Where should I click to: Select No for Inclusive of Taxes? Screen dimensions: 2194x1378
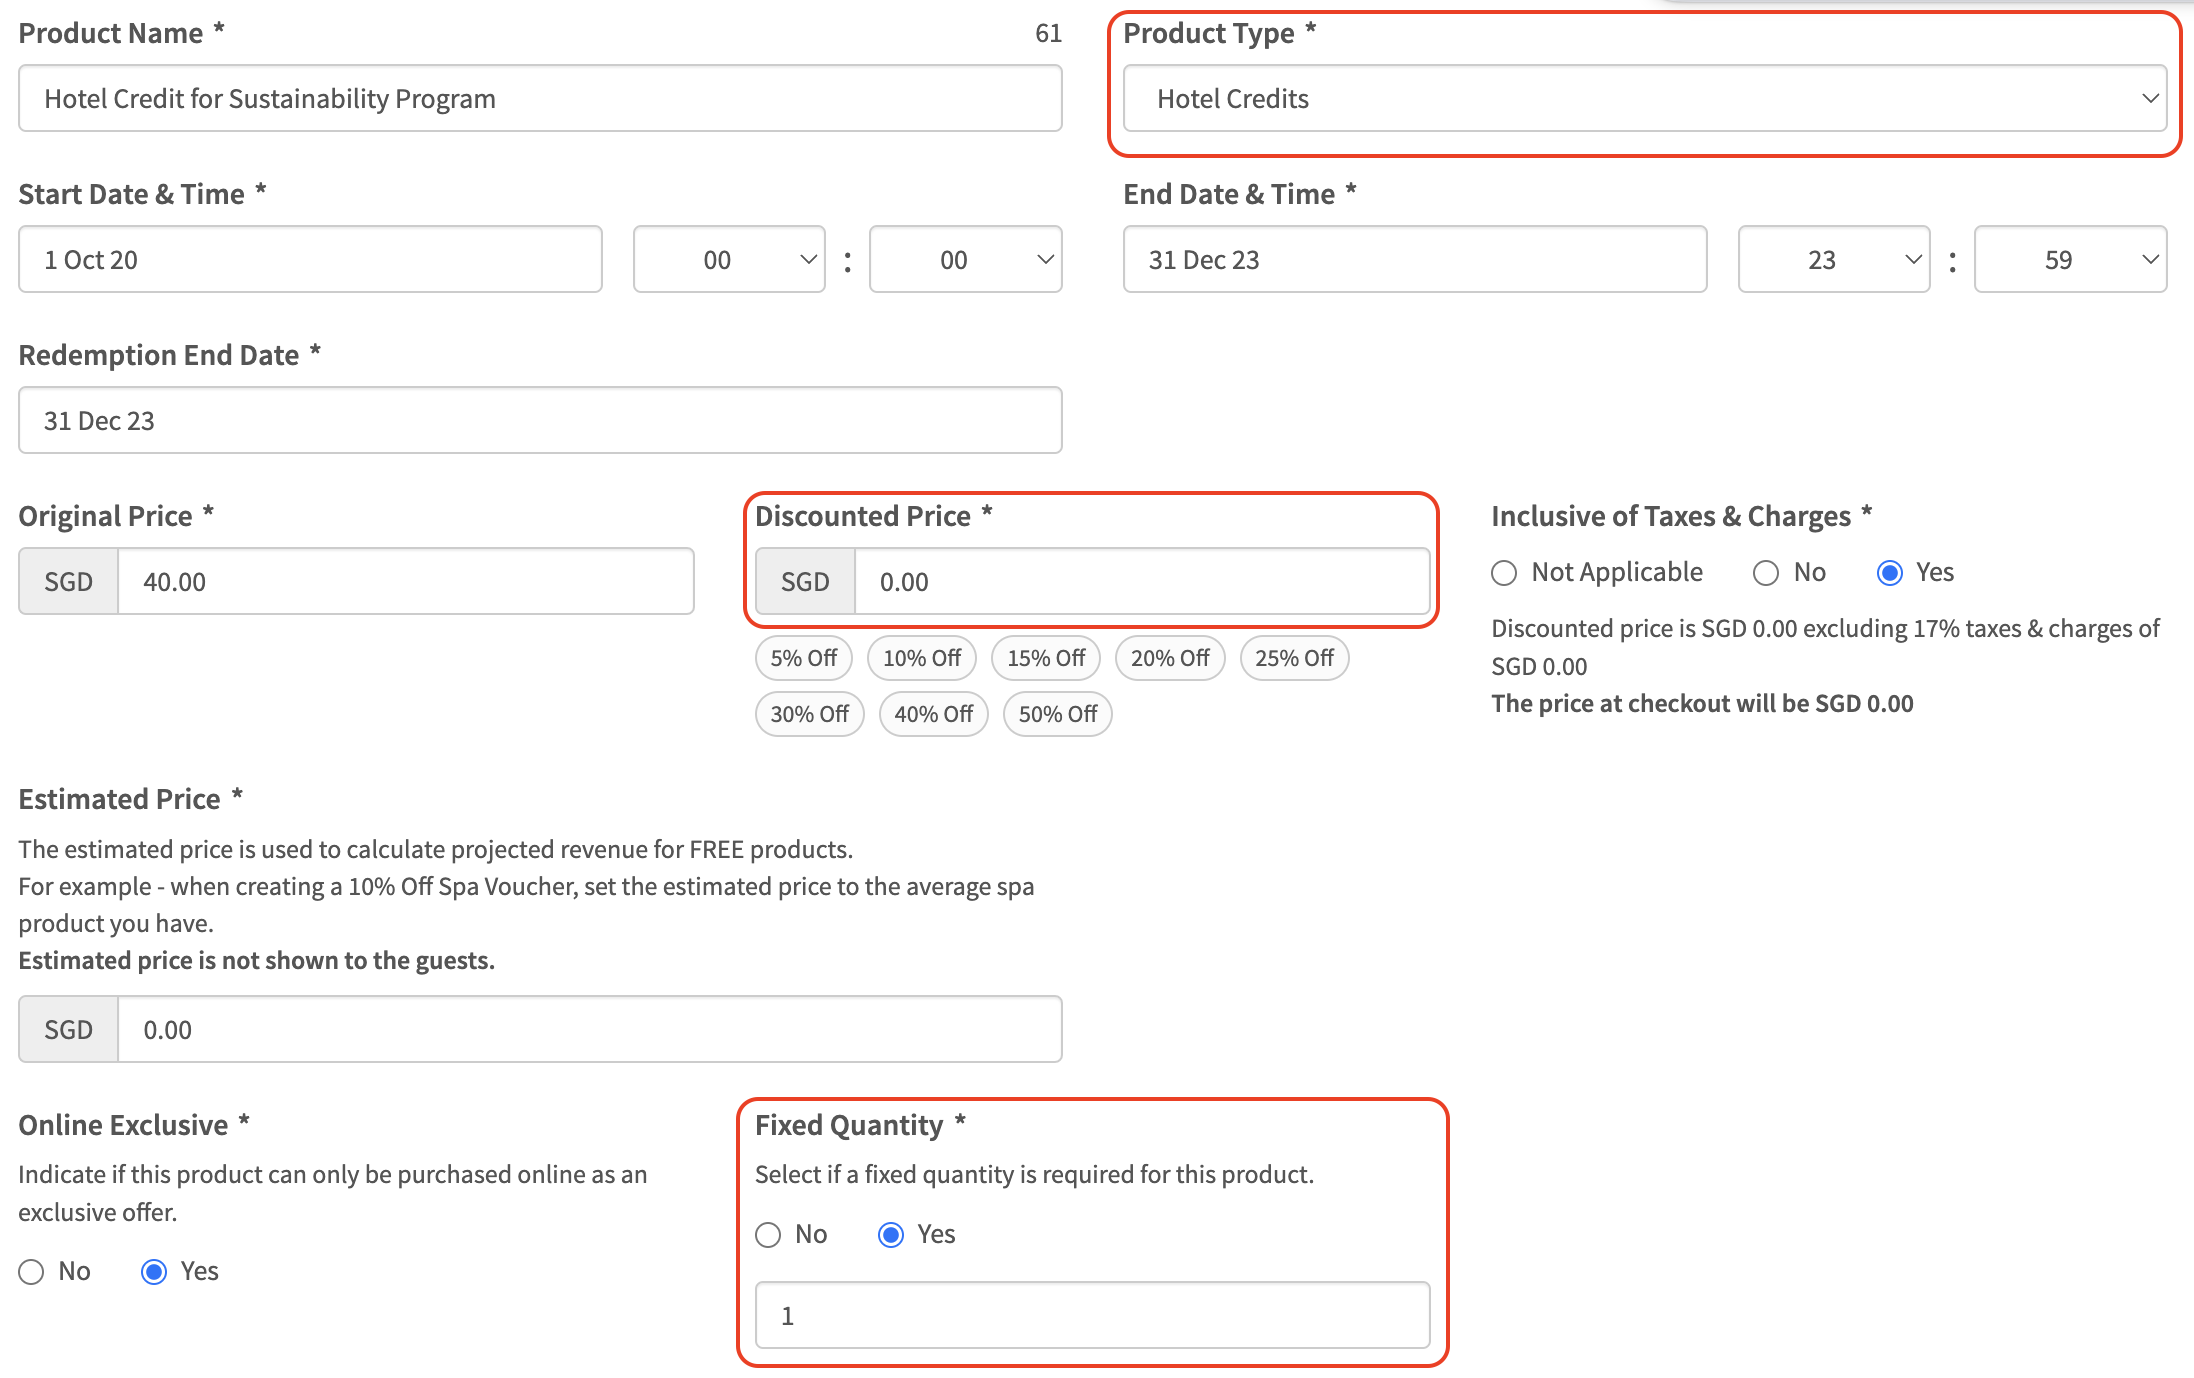pos(1766,573)
